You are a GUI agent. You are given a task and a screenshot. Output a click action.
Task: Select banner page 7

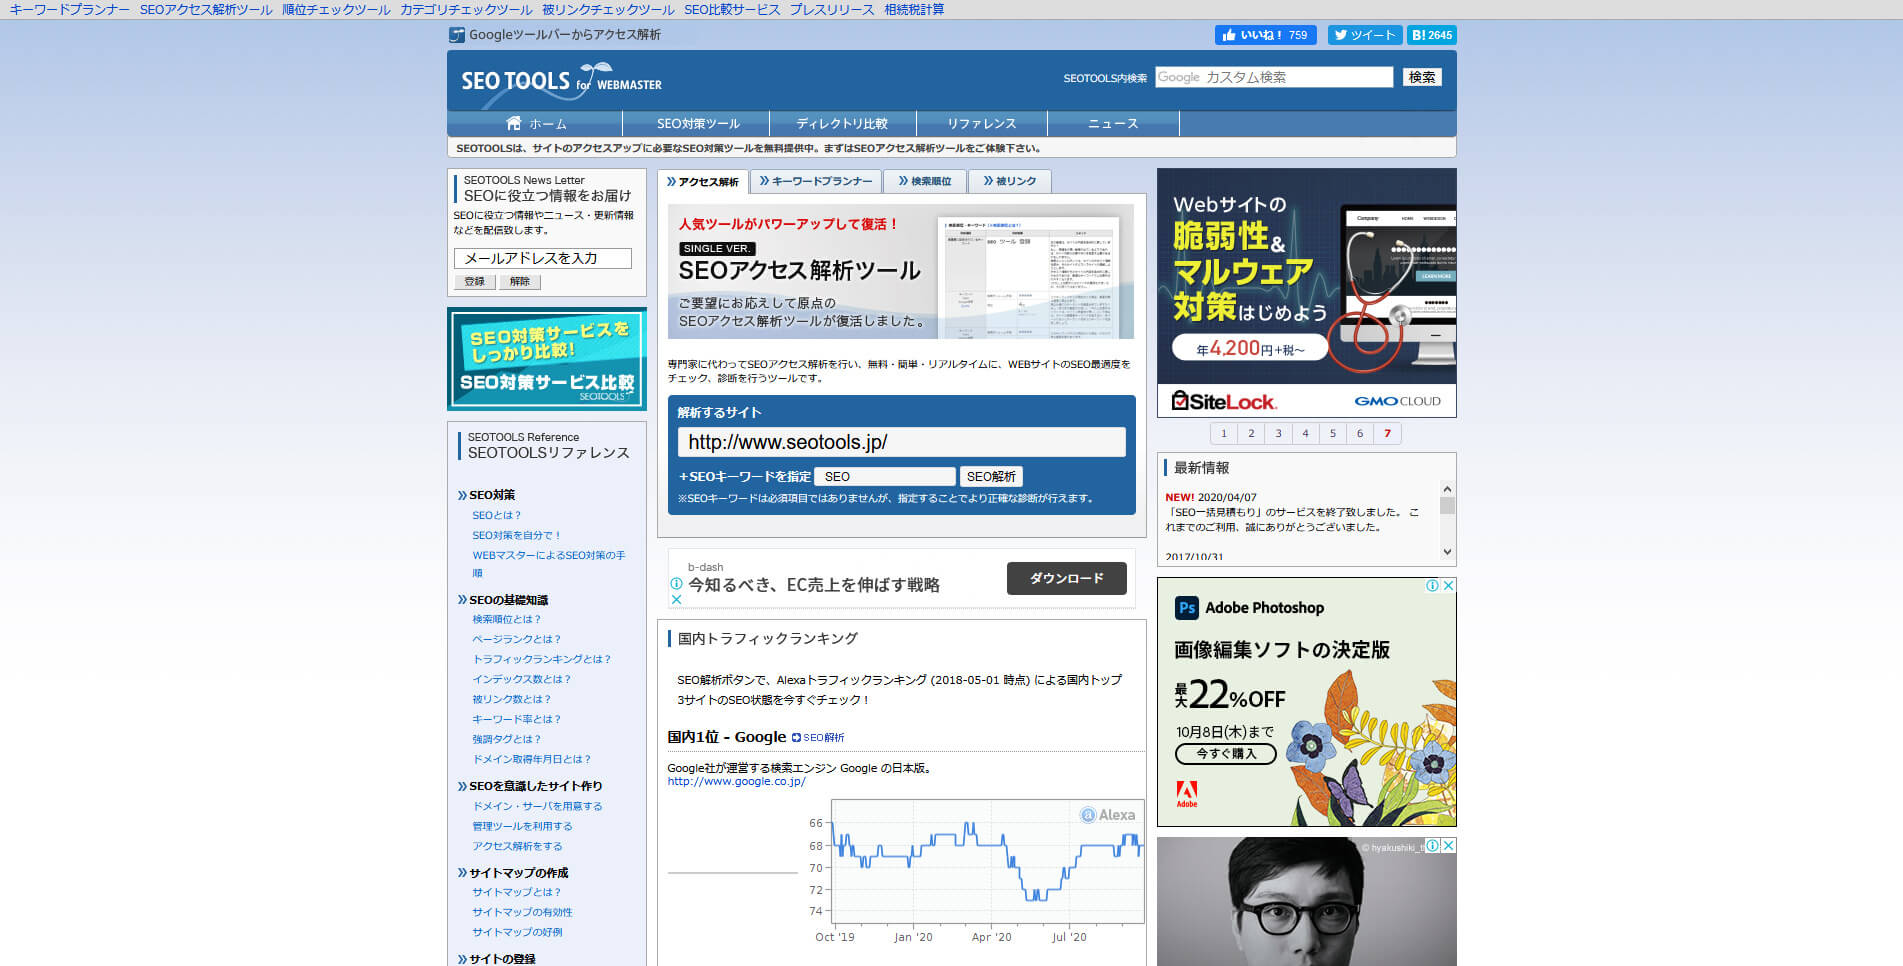1388,433
